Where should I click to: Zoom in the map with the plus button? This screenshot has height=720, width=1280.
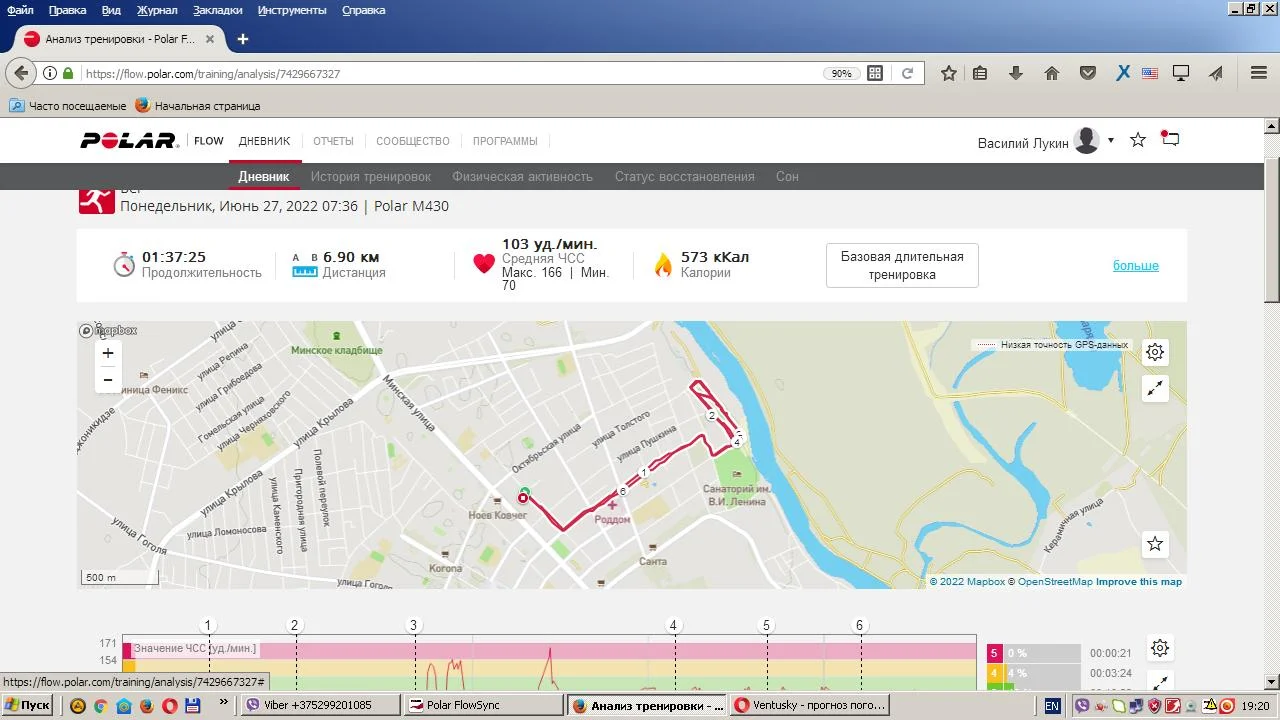108,353
